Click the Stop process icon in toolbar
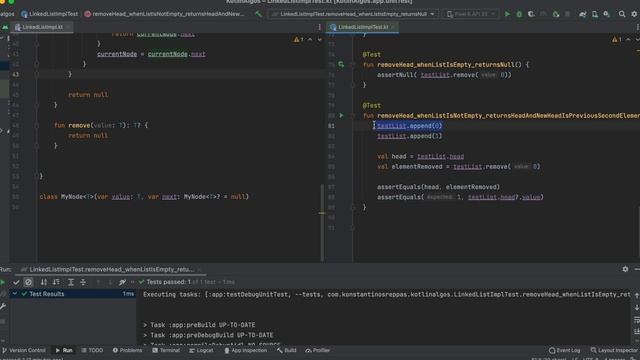Screen dimensions: 640x360 pyautogui.click(x=568, y=14)
